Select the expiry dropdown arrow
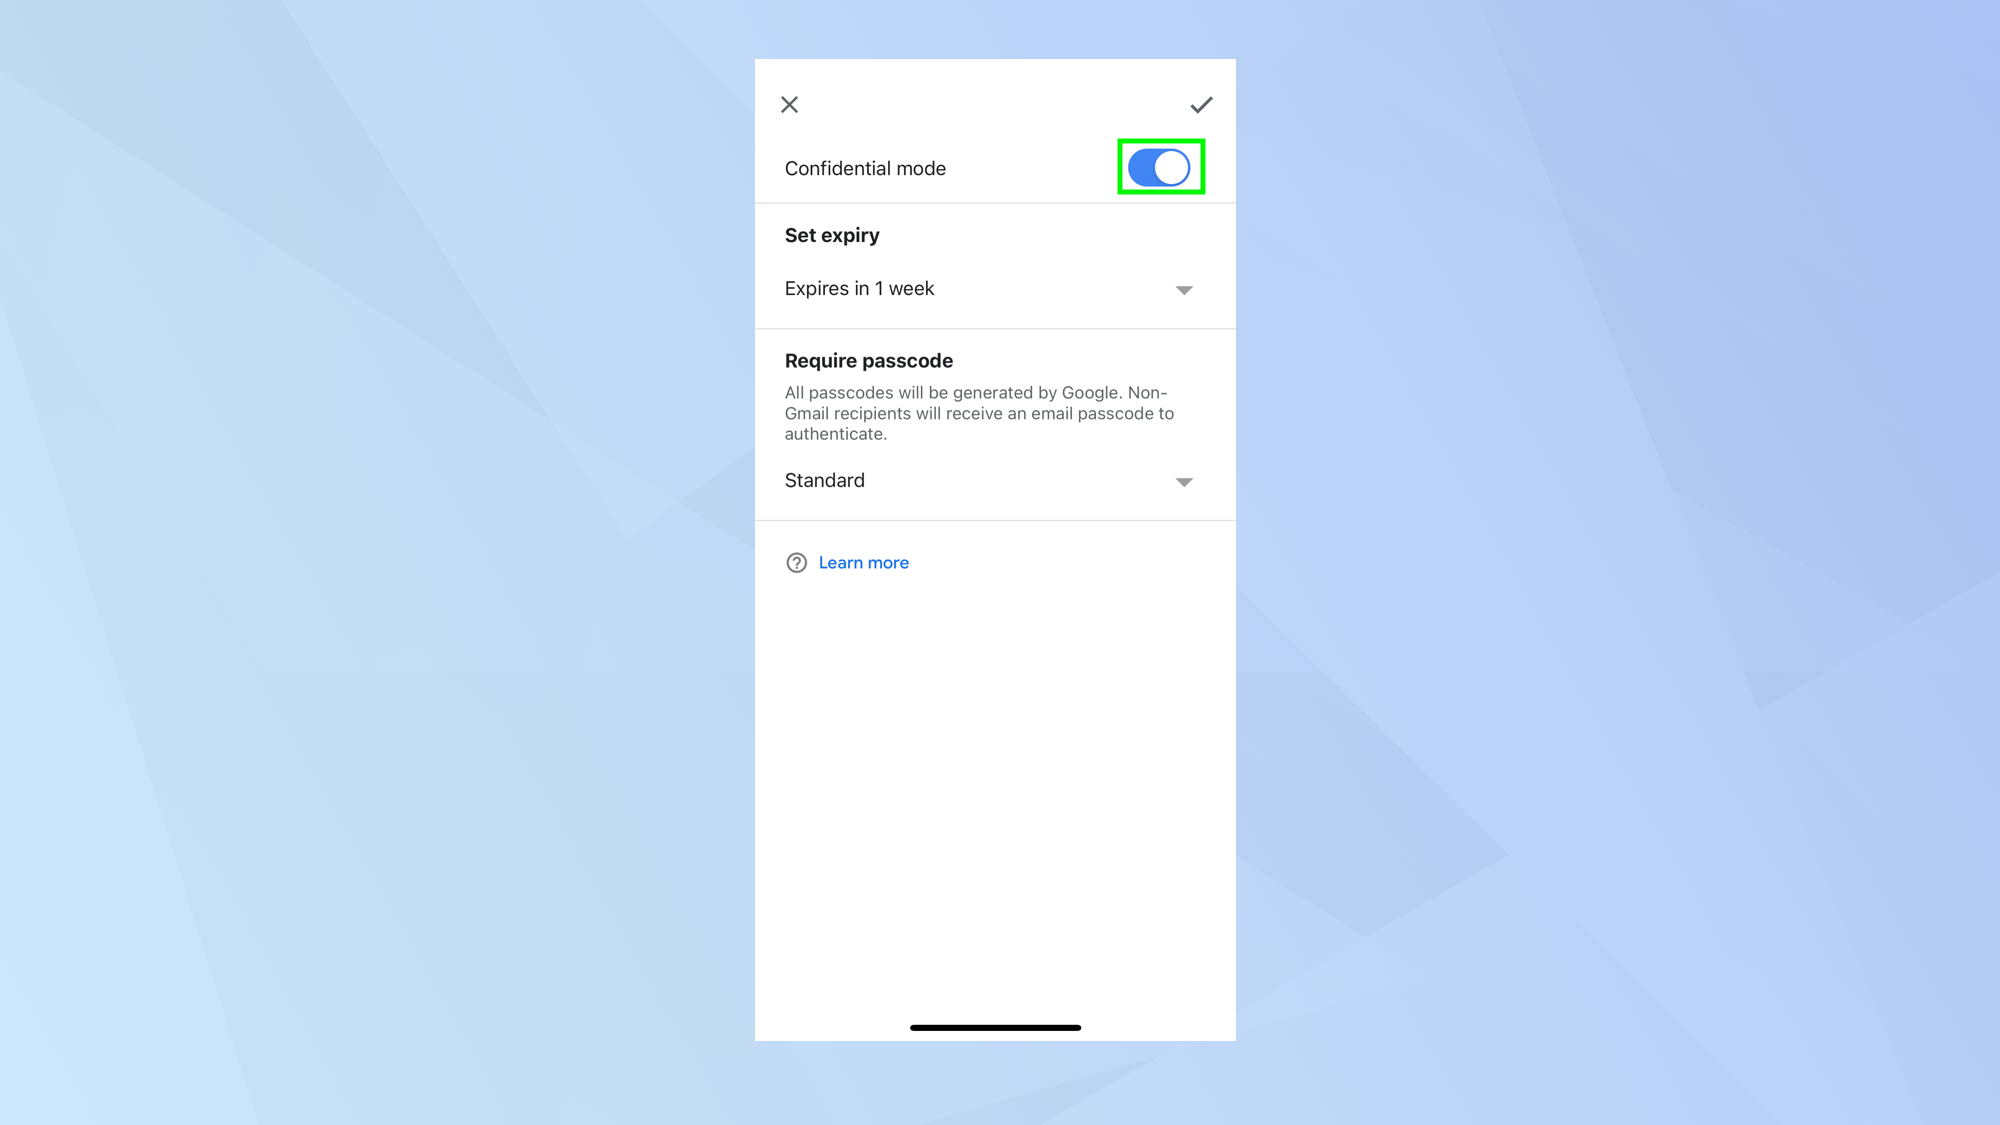Viewport: 2000px width, 1125px height. click(x=1184, y=288)
